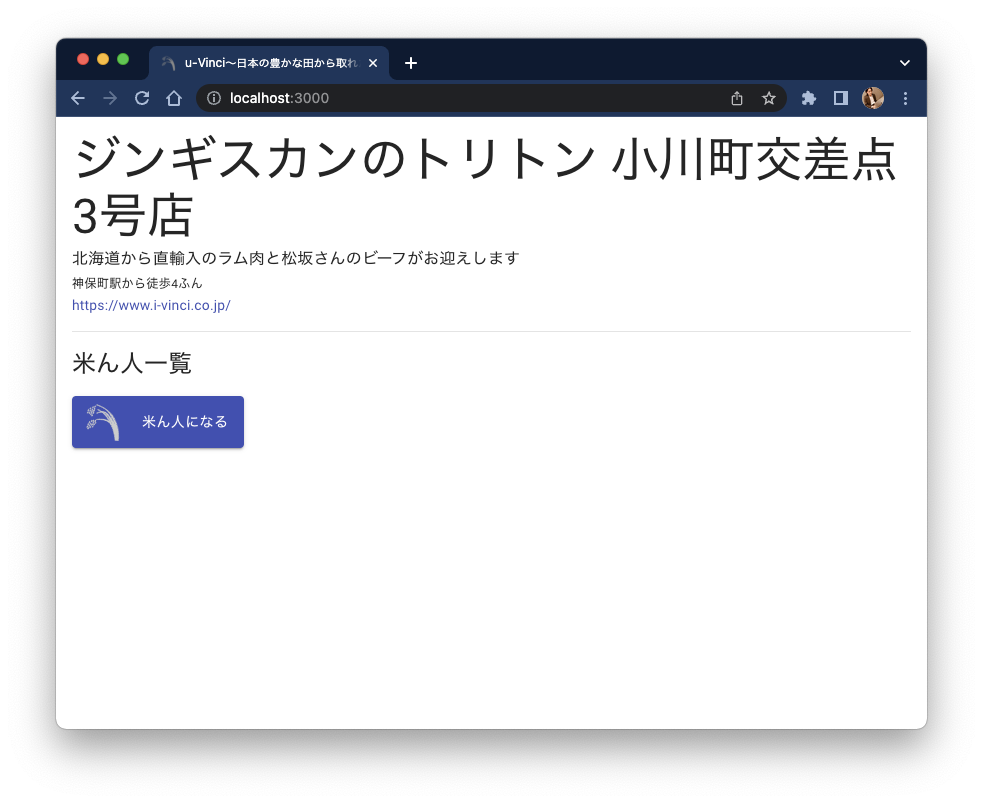Click the green fullscreen window button
Screen dimensions: 983x803
click(123, 59)
